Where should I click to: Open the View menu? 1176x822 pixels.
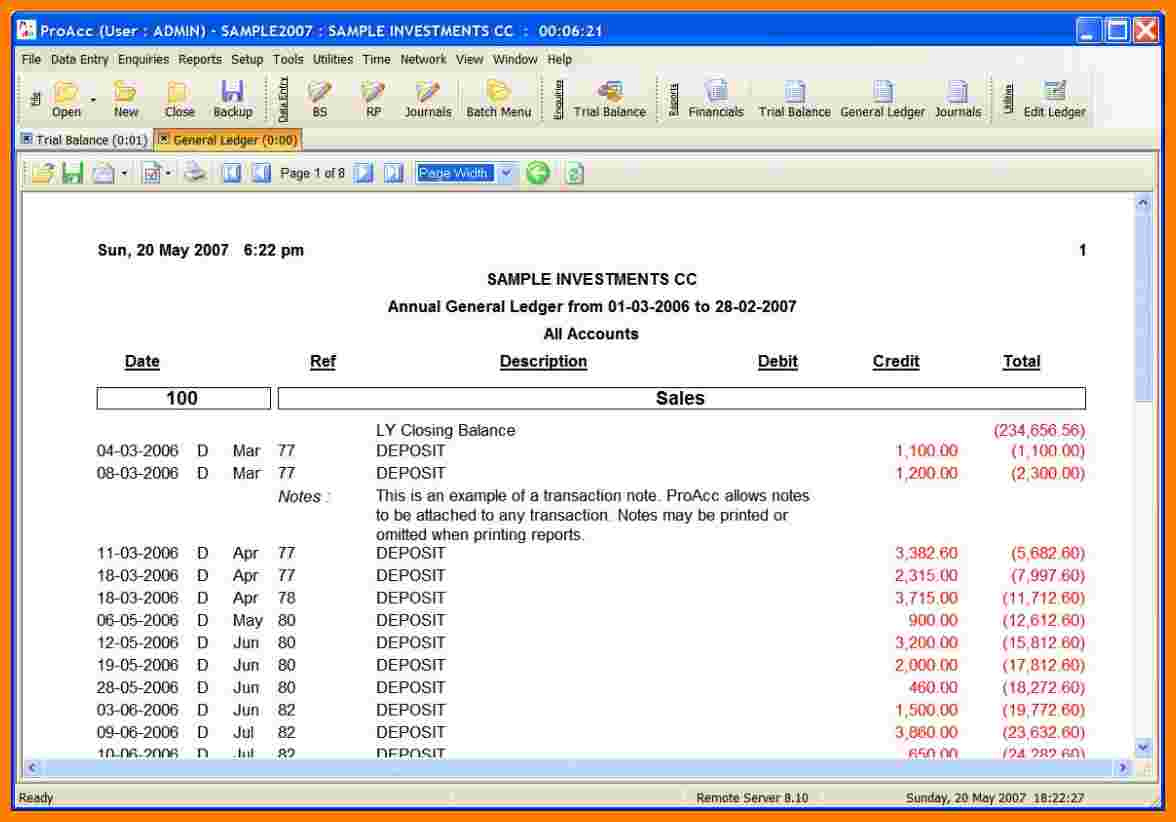coord(470,59)
